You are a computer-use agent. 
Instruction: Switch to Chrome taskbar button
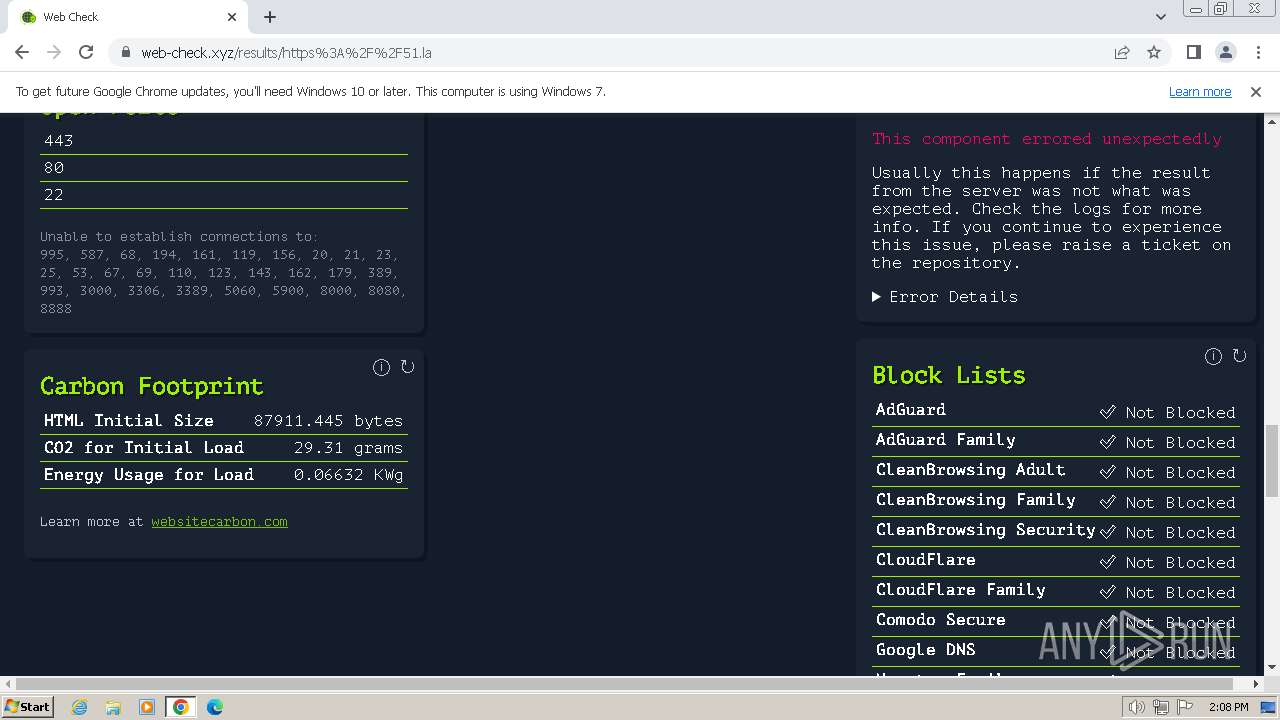(x=180, y=707)
